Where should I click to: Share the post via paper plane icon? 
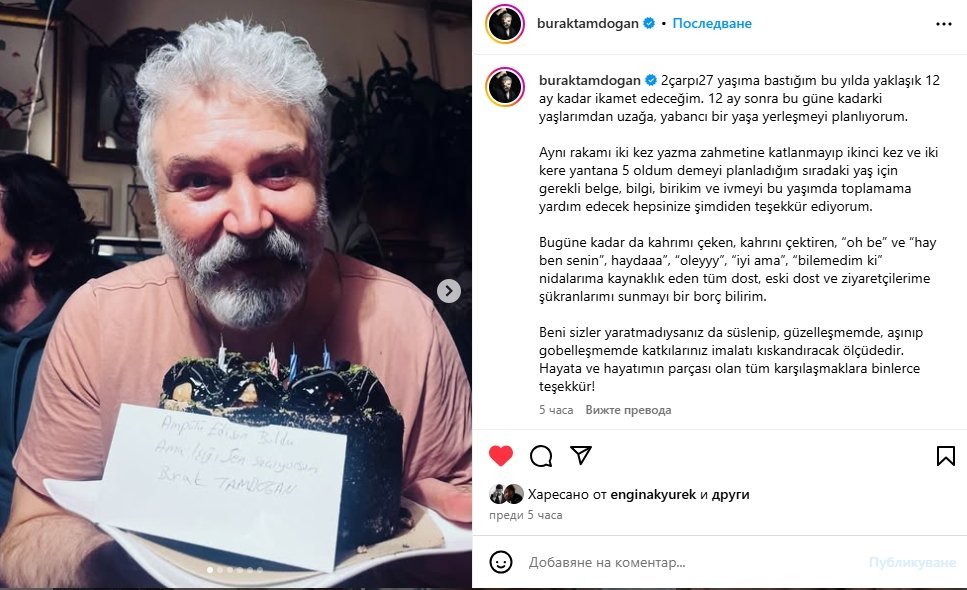(x=581, y=455)
